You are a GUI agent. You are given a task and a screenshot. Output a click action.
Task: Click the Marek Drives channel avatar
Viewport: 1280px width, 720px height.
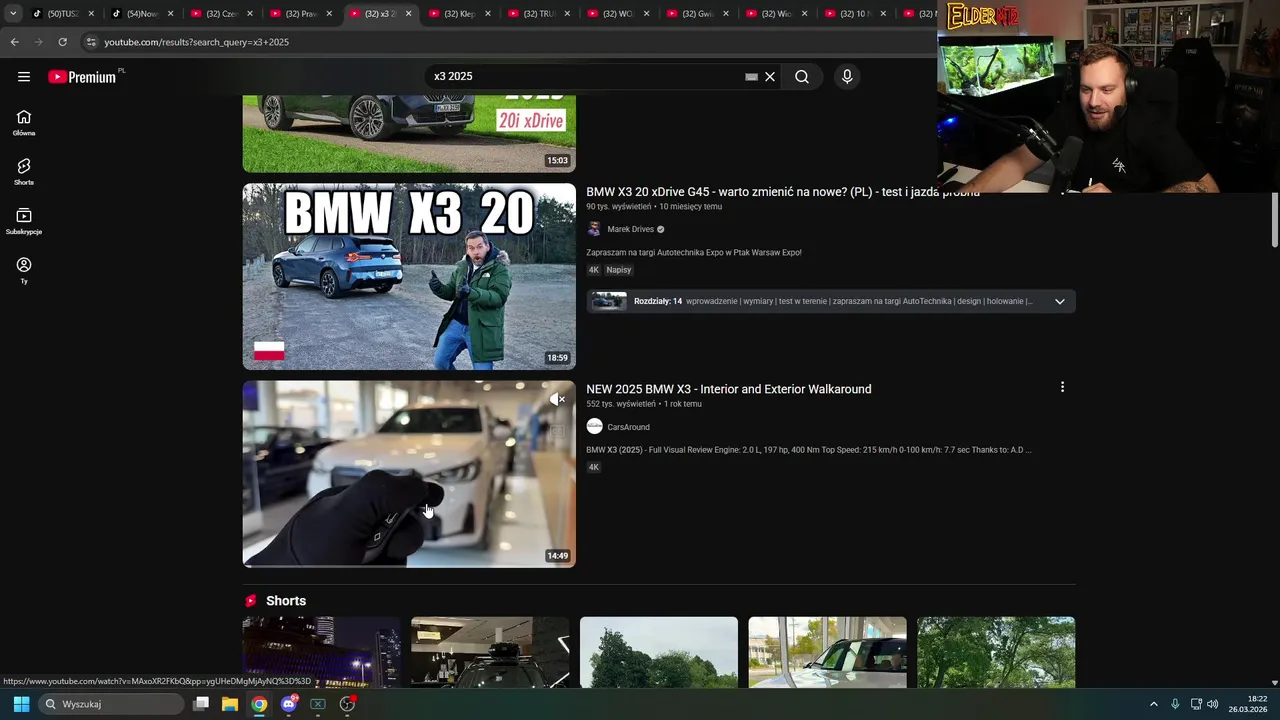pyautogui.click(x=594, y=229)
